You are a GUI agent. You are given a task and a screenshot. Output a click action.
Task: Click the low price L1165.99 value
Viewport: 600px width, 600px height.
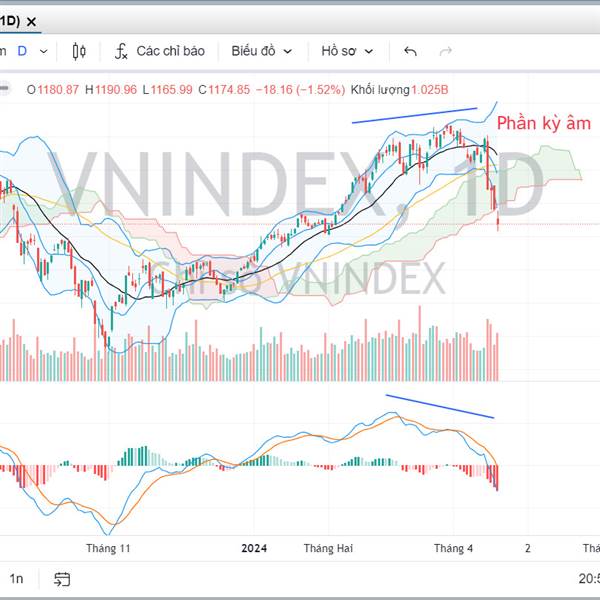167,90
